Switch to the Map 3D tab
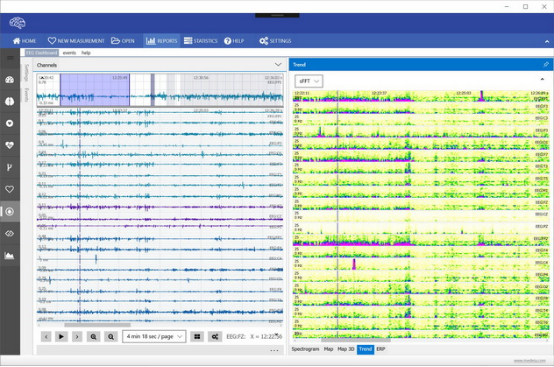This screenshot has height=367, width=554. [x=346, y=349]
